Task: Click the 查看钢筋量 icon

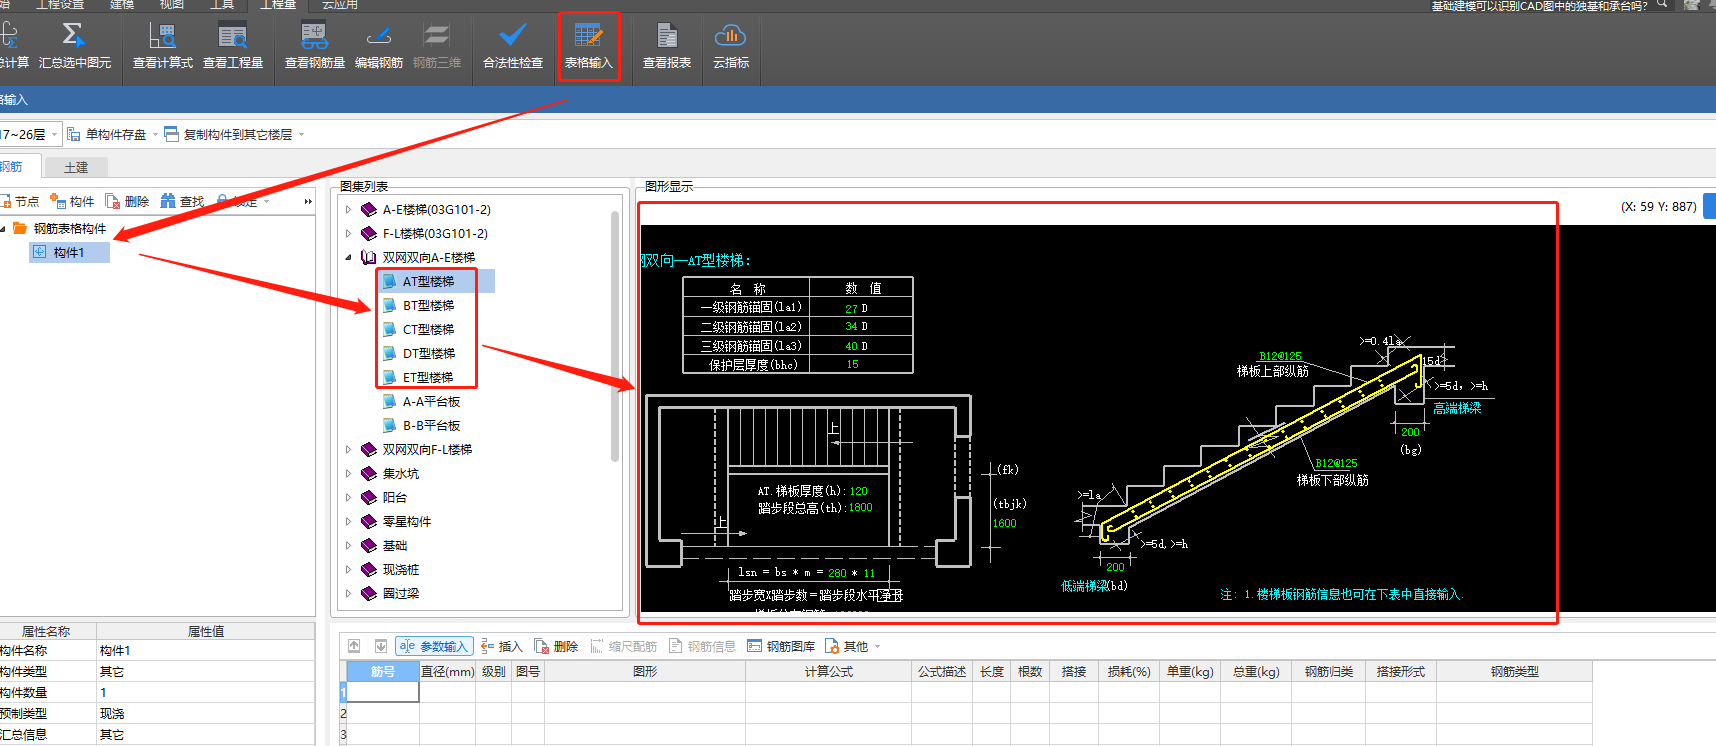Action: coord(314,35)
